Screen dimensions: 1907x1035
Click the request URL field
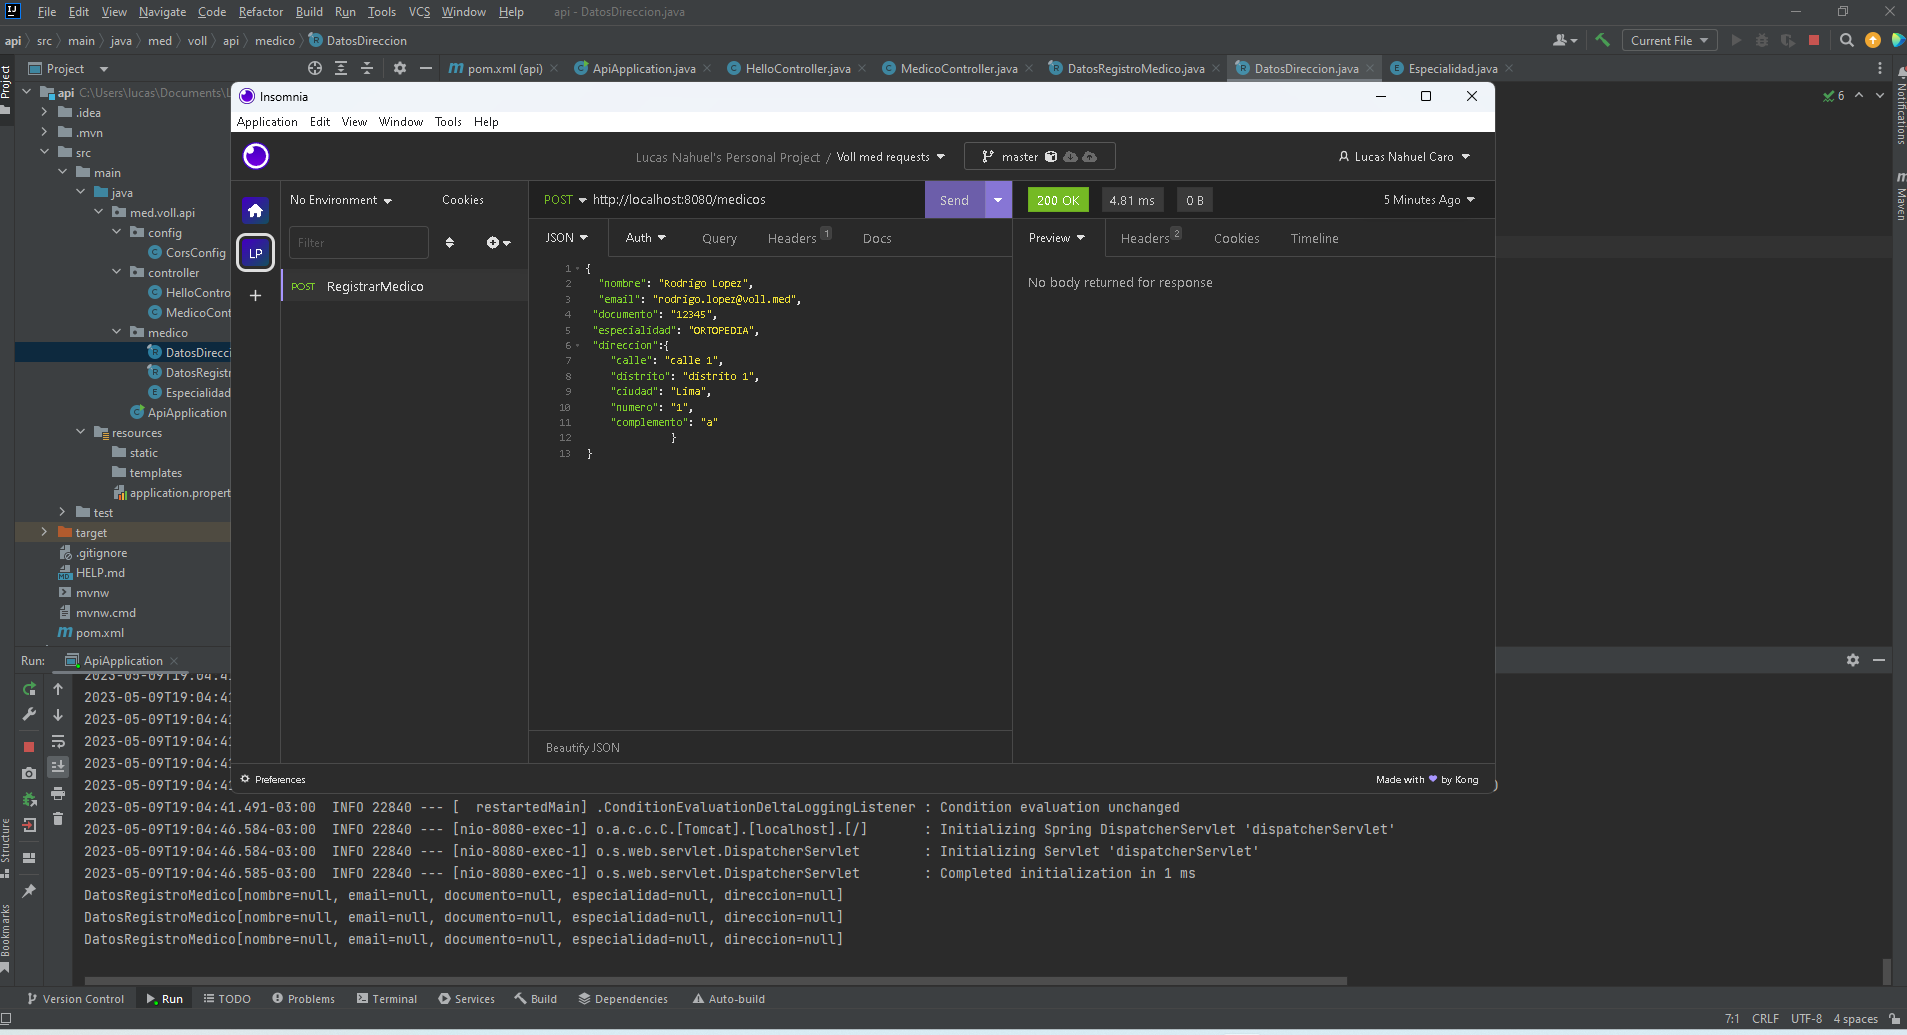point(755,200)
